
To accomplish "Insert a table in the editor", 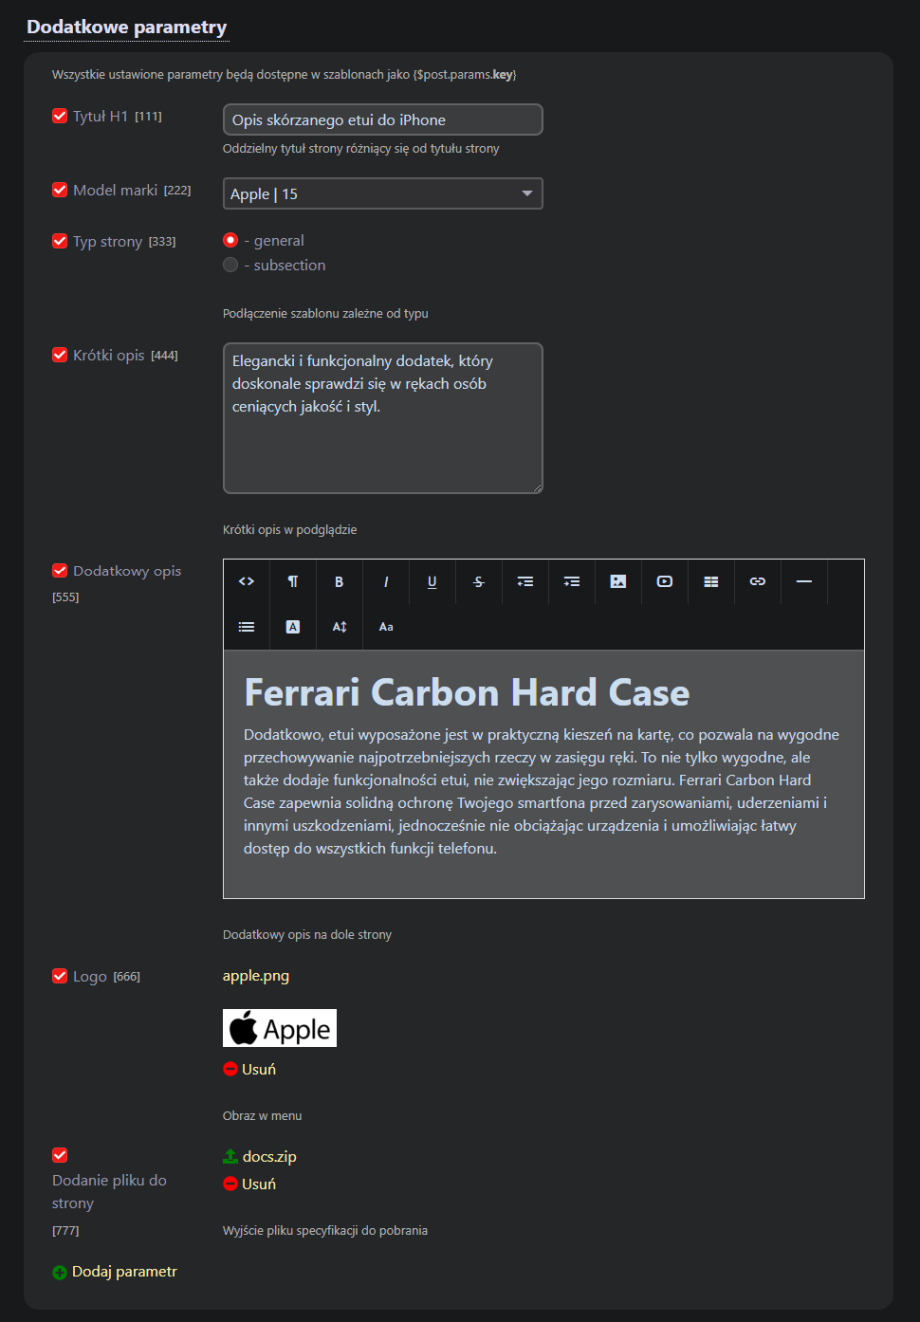I will [711, 582].
